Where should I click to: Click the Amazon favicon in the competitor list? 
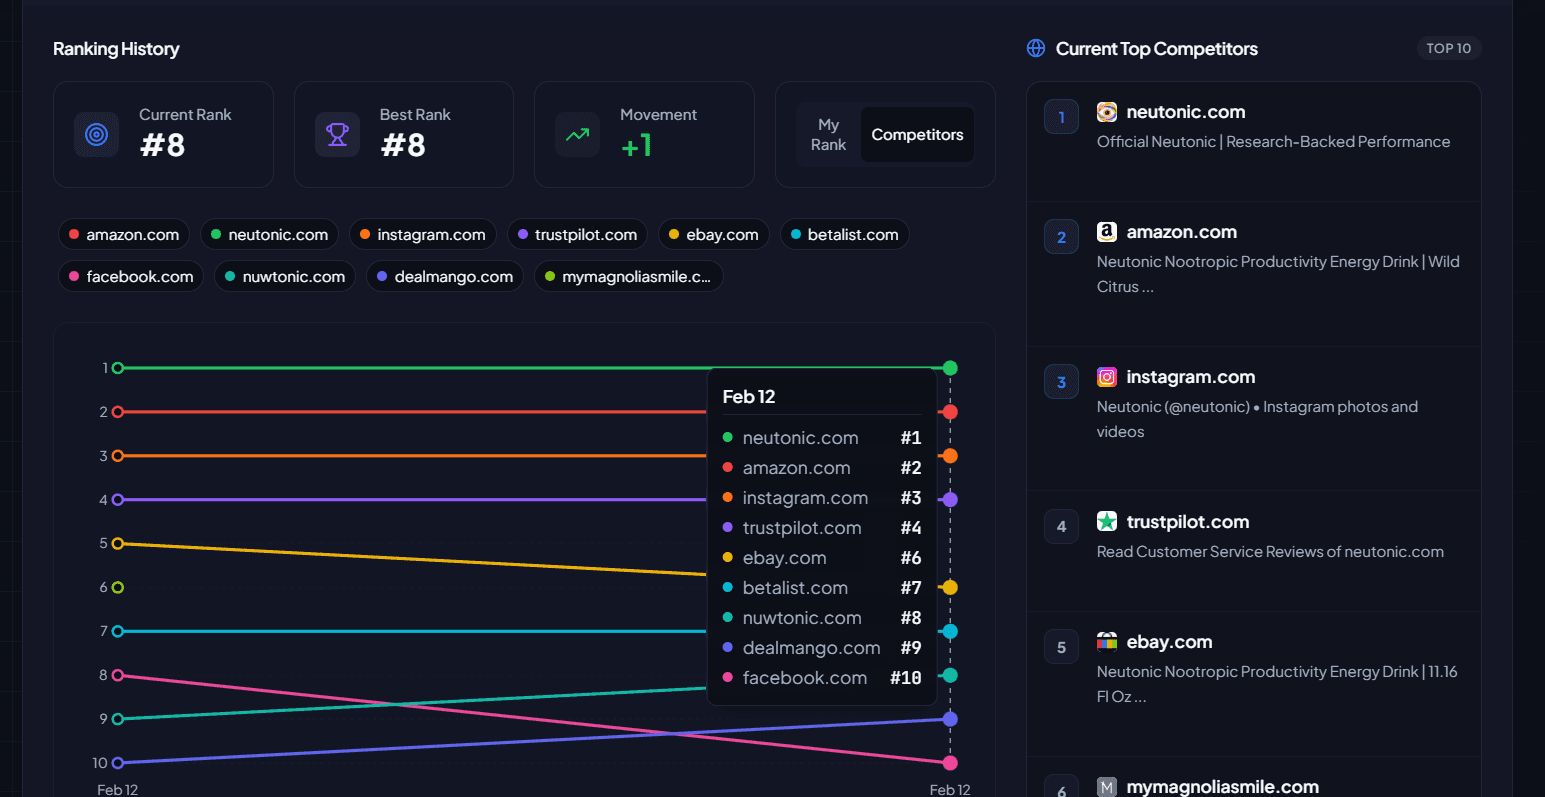pos(1107,231)
